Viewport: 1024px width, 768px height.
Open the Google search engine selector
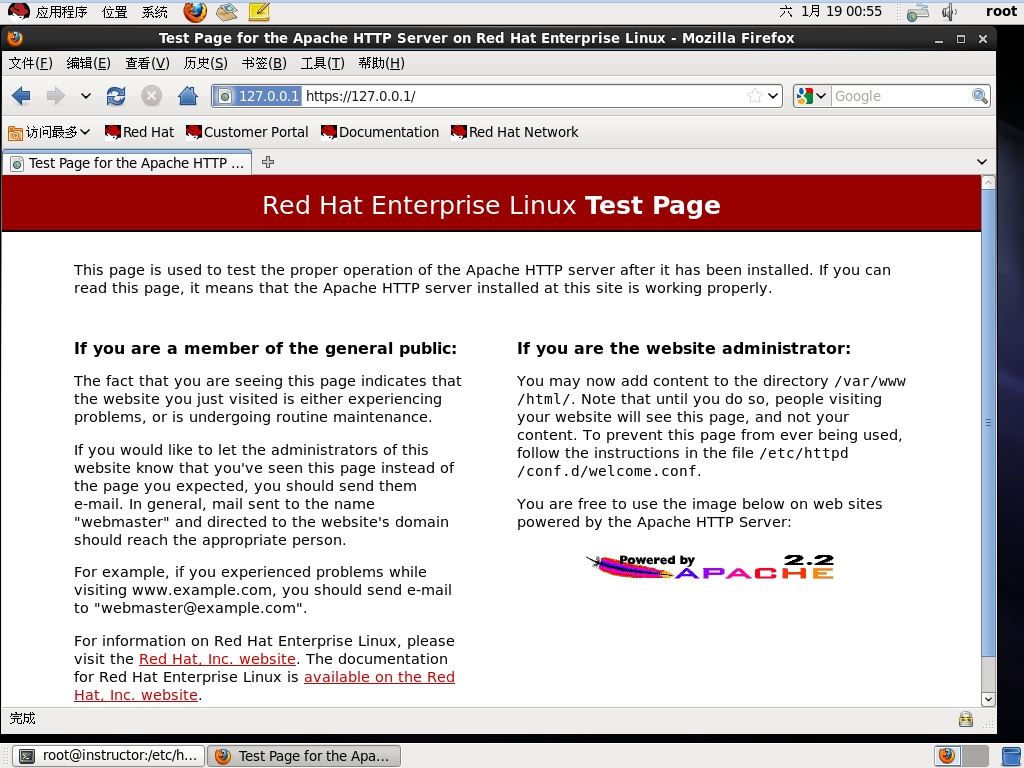click(x=812, y=96)
